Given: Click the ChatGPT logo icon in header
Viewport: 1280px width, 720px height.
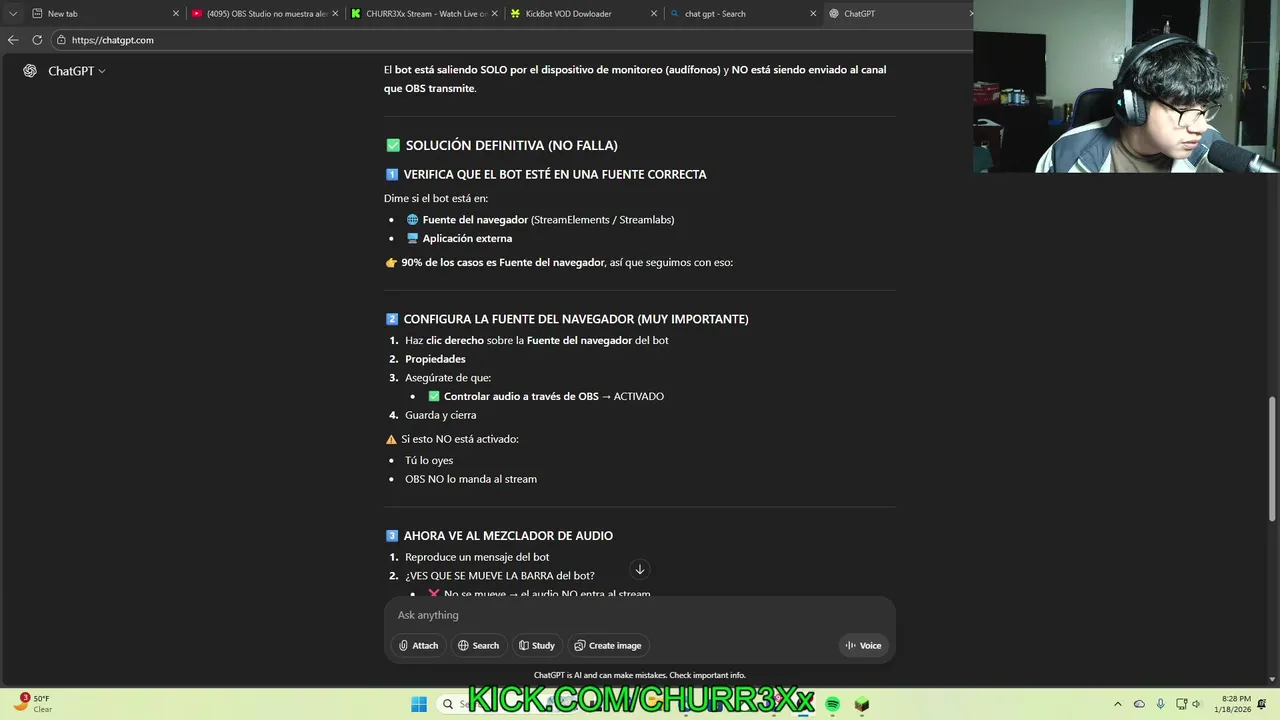Looking at the screenshot, I should 30,71.
